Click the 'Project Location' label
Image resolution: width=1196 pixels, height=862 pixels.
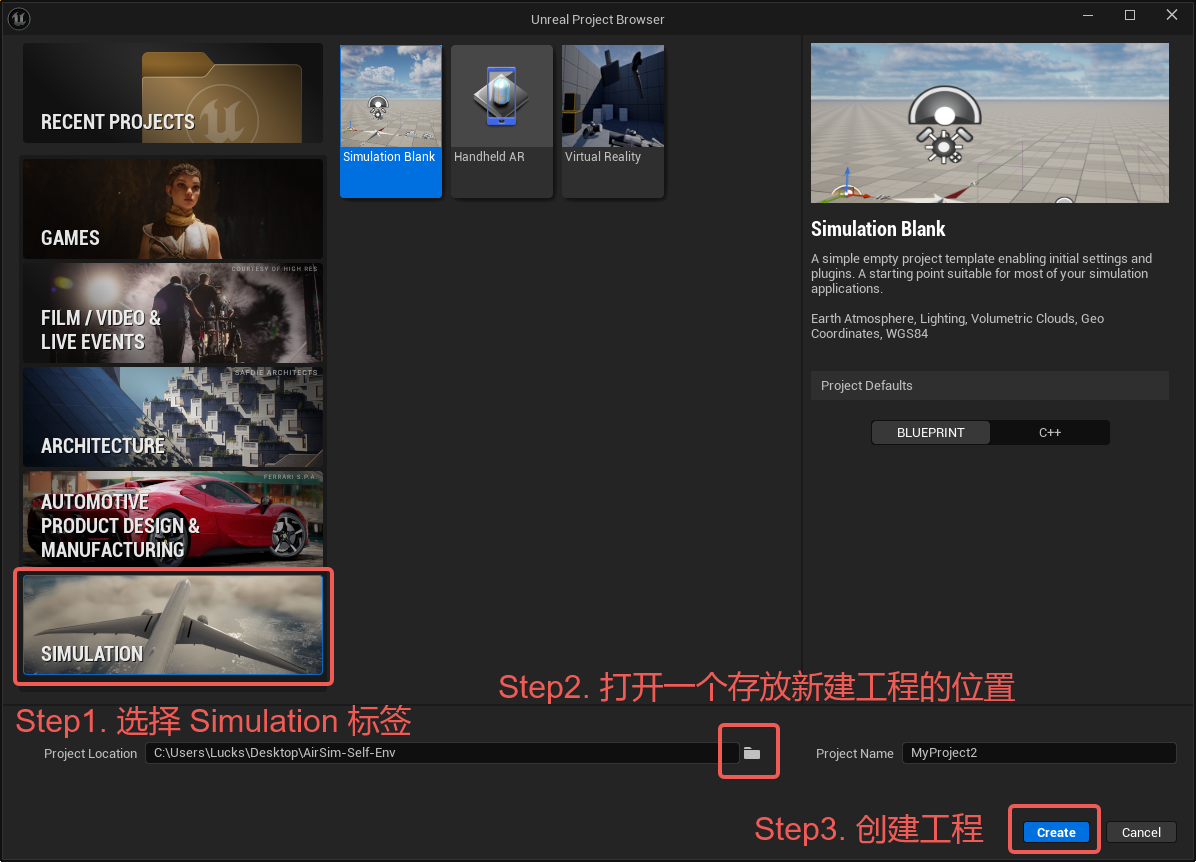pyautogui.click(x=90, y=754)
